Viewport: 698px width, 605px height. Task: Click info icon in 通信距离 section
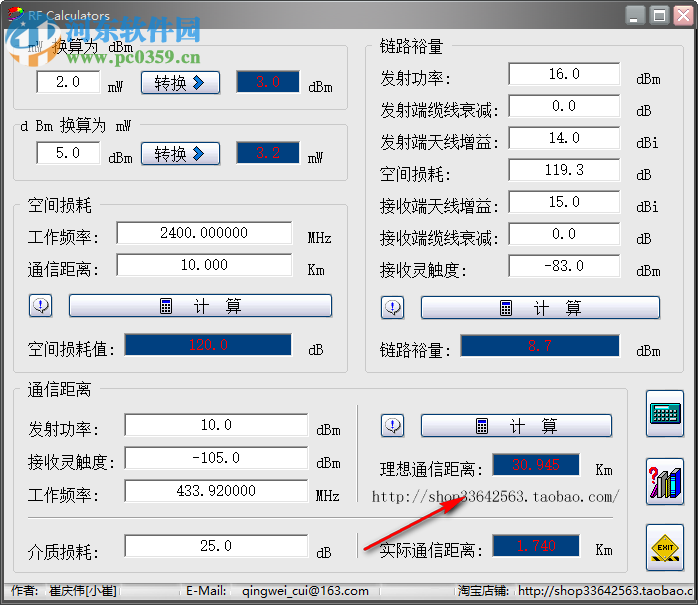pos(393,426)
